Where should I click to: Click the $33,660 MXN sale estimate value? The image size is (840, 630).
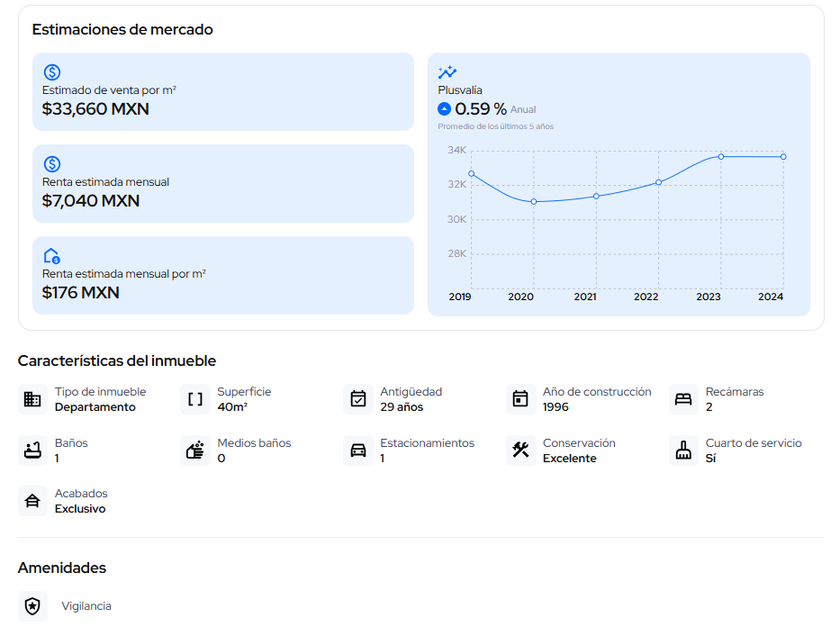tap(95, 109)
